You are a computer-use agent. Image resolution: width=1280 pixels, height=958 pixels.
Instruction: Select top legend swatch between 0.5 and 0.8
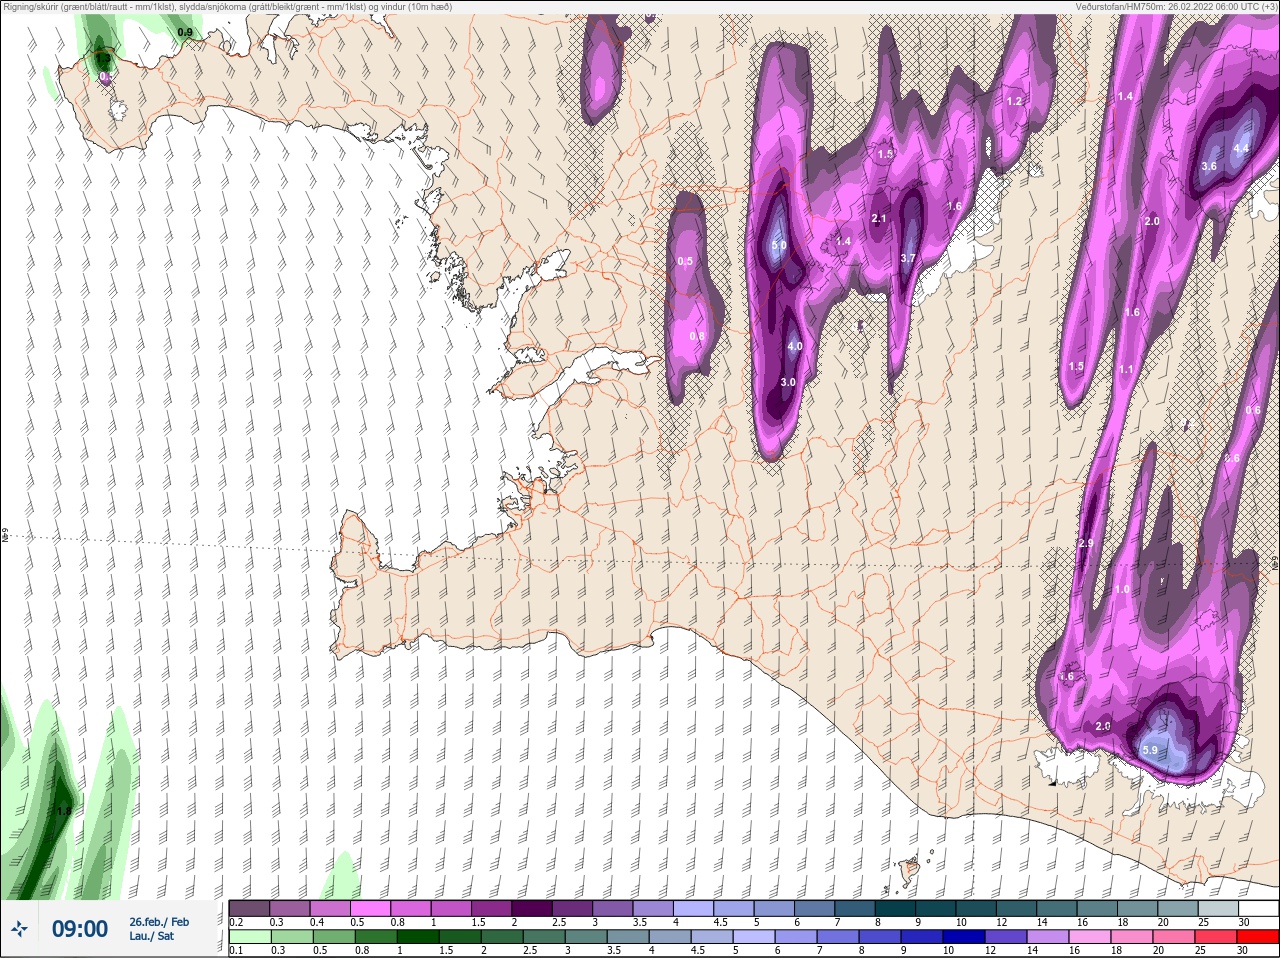[371, 908]
